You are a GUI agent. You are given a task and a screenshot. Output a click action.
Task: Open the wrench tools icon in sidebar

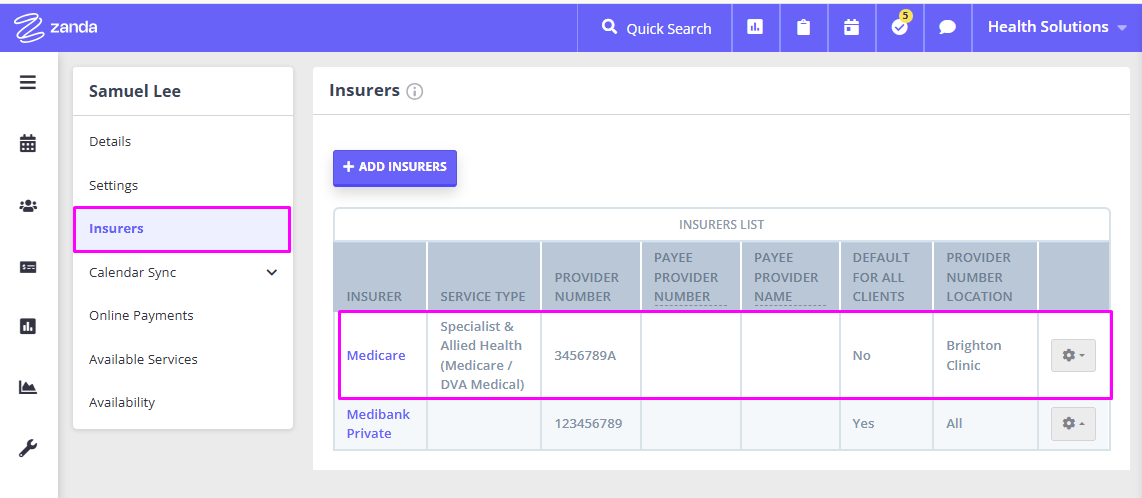[28, 448]
